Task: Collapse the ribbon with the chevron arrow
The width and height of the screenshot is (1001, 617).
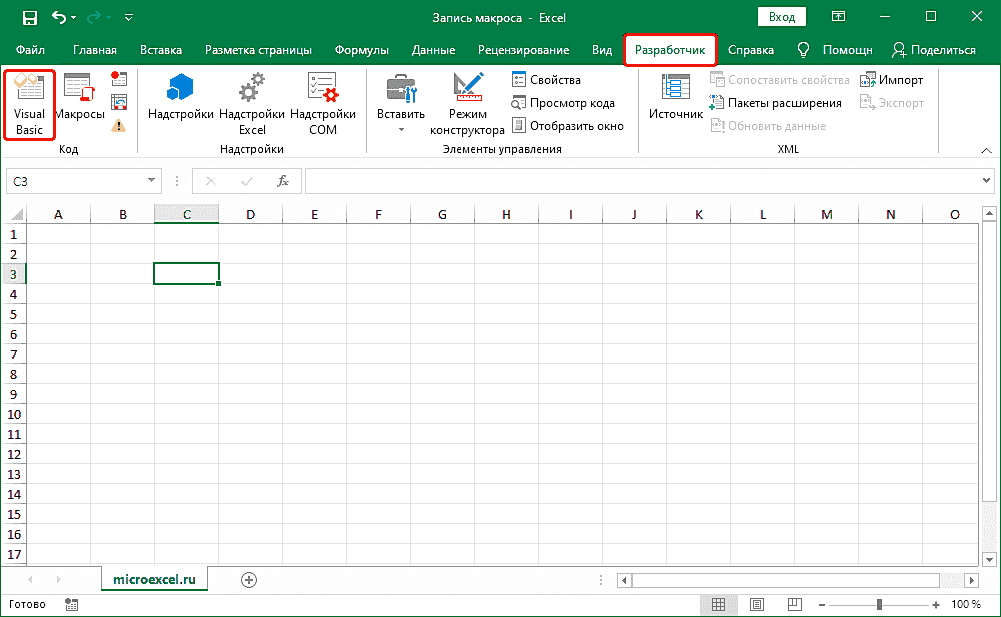Action: (985, 149)
